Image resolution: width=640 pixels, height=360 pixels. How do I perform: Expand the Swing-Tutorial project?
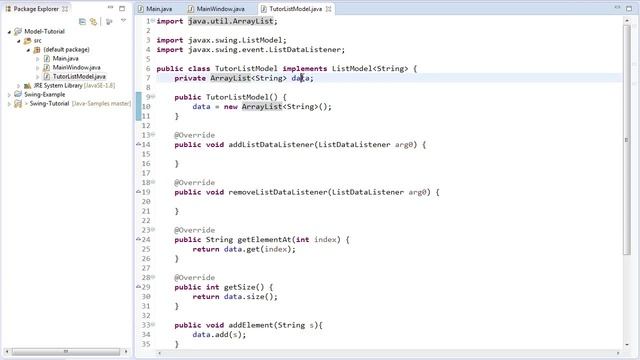pos(9,104)
